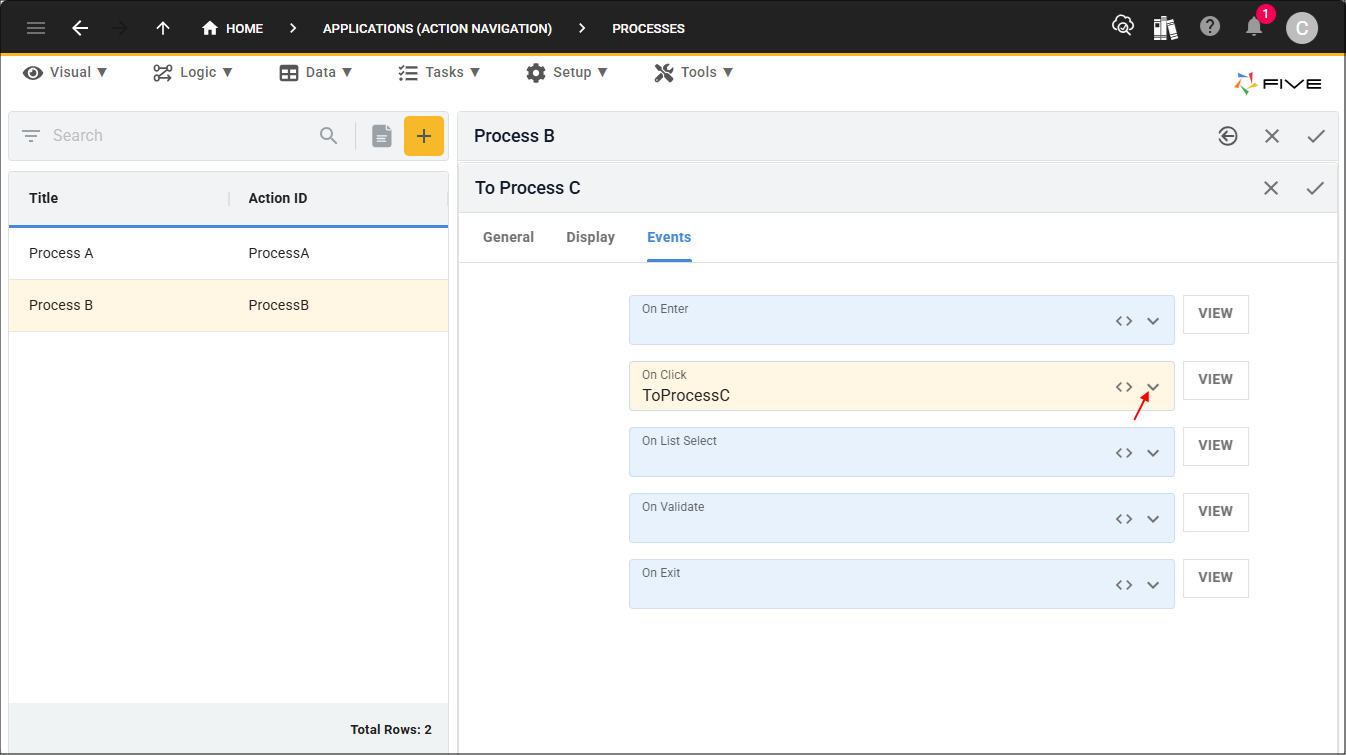Click VIEW button for On Click

click(x=1216, y=380)
